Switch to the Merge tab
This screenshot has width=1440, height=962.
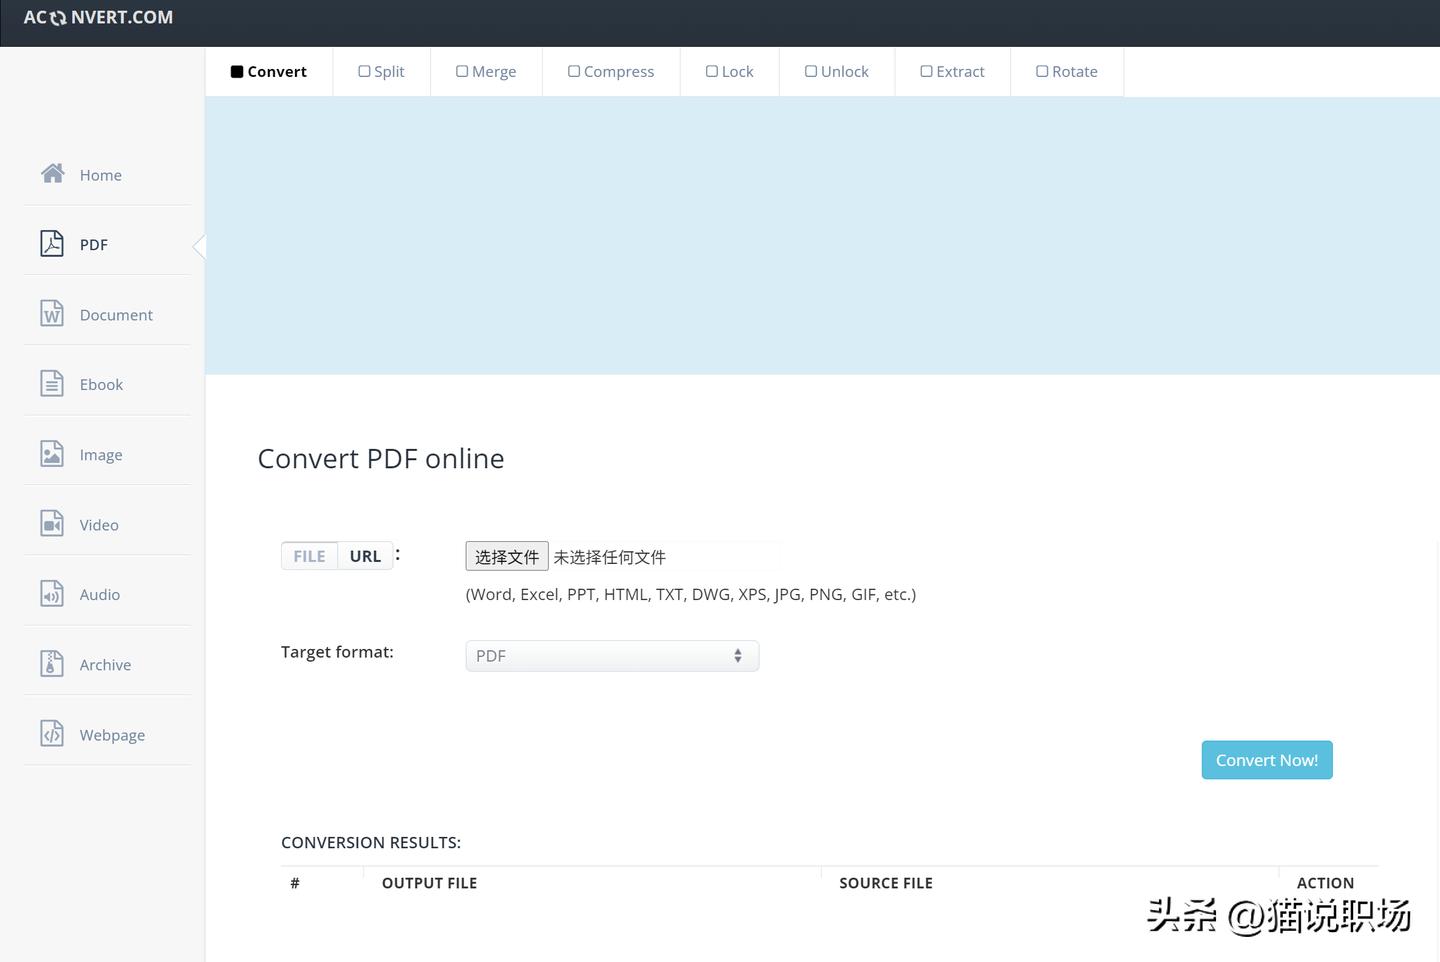(486, 72)
